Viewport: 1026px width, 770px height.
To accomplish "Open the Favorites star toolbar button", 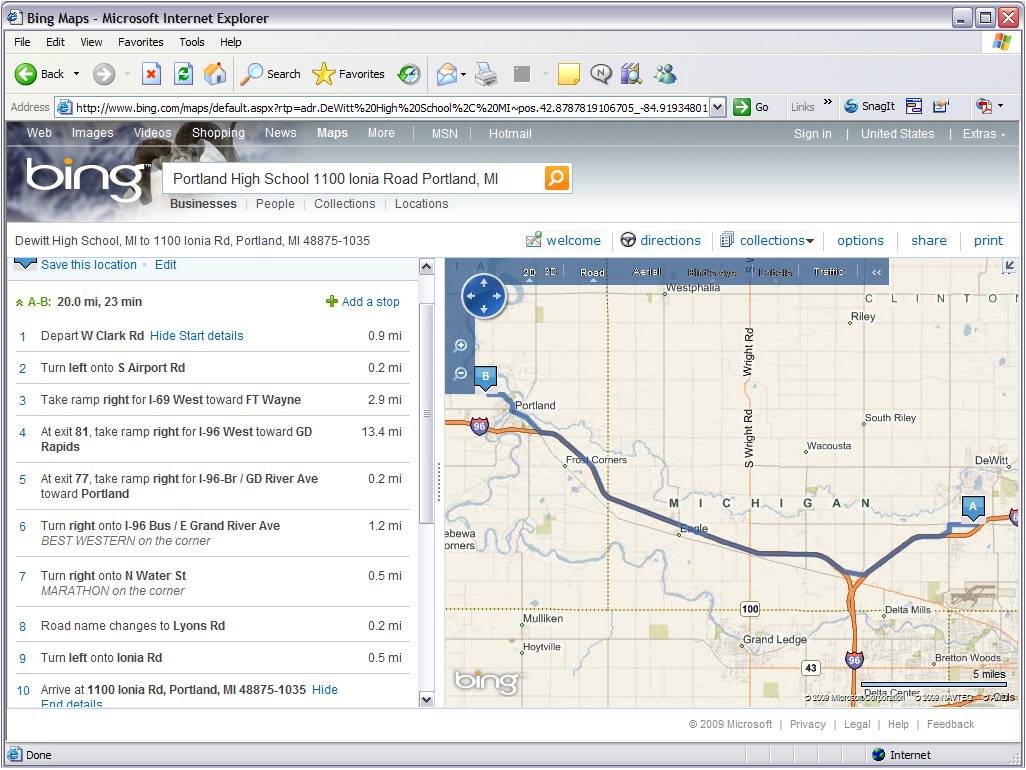I will point(348,74).
